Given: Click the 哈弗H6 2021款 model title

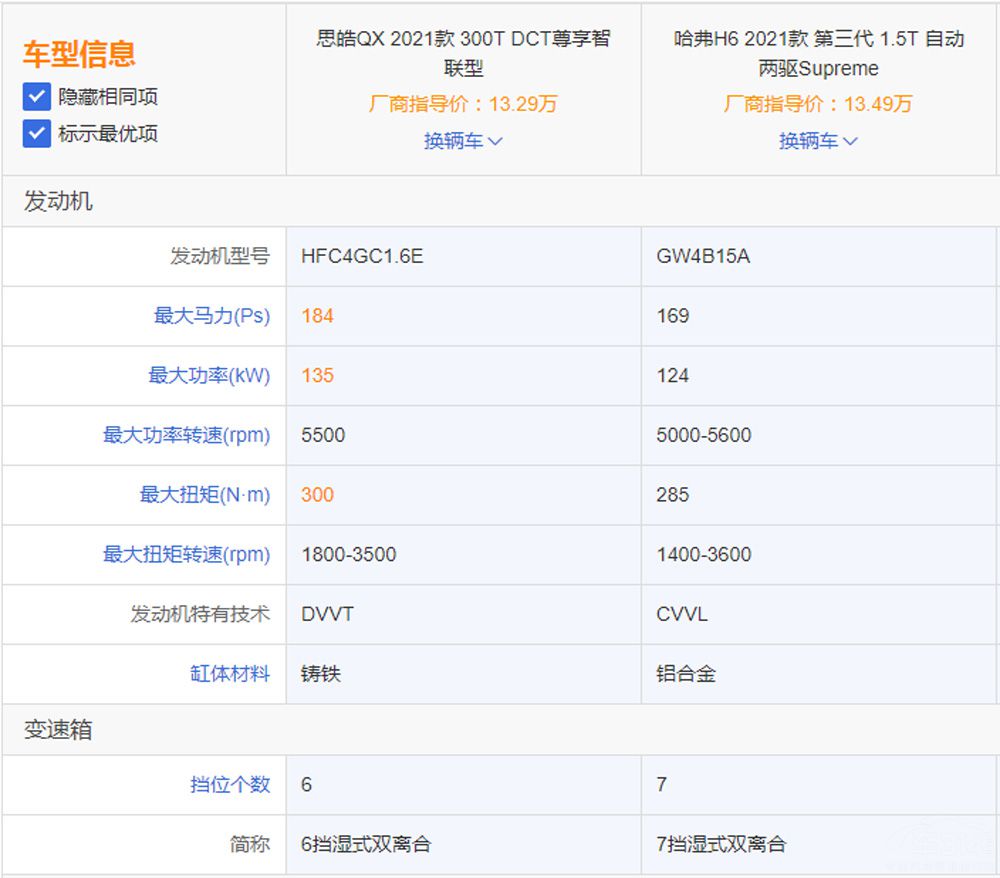Looking at the screenshot, I should coord(818,53).
